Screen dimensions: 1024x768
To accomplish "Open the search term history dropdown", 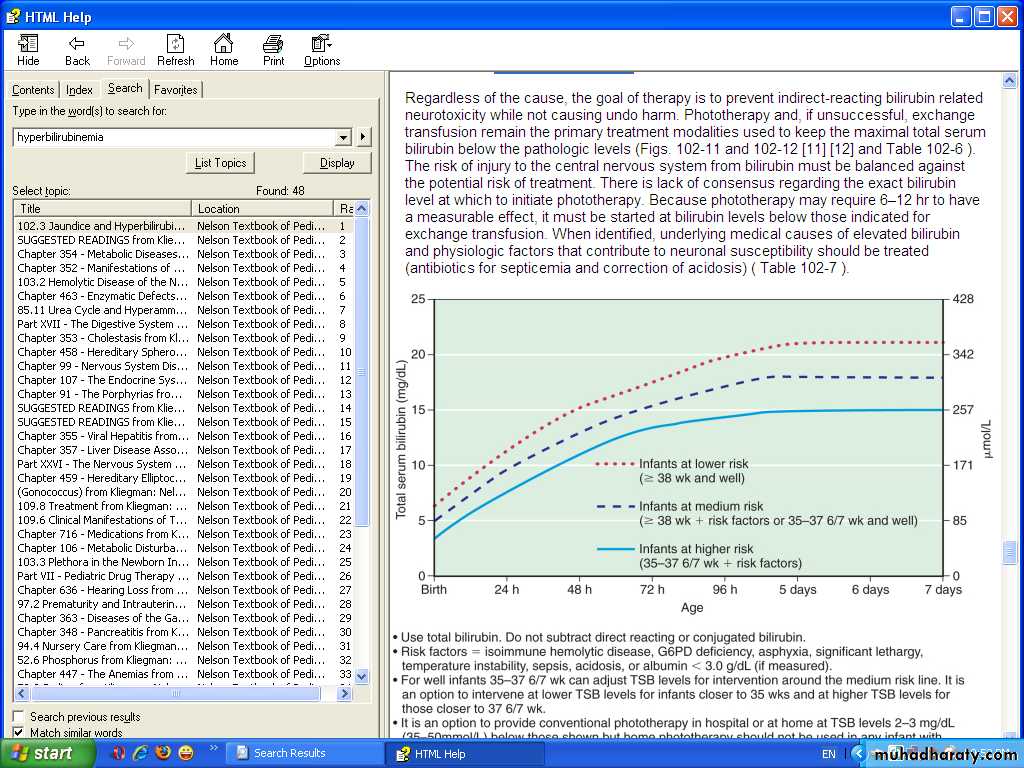I will pyautogui.click(x=344, y=137).
